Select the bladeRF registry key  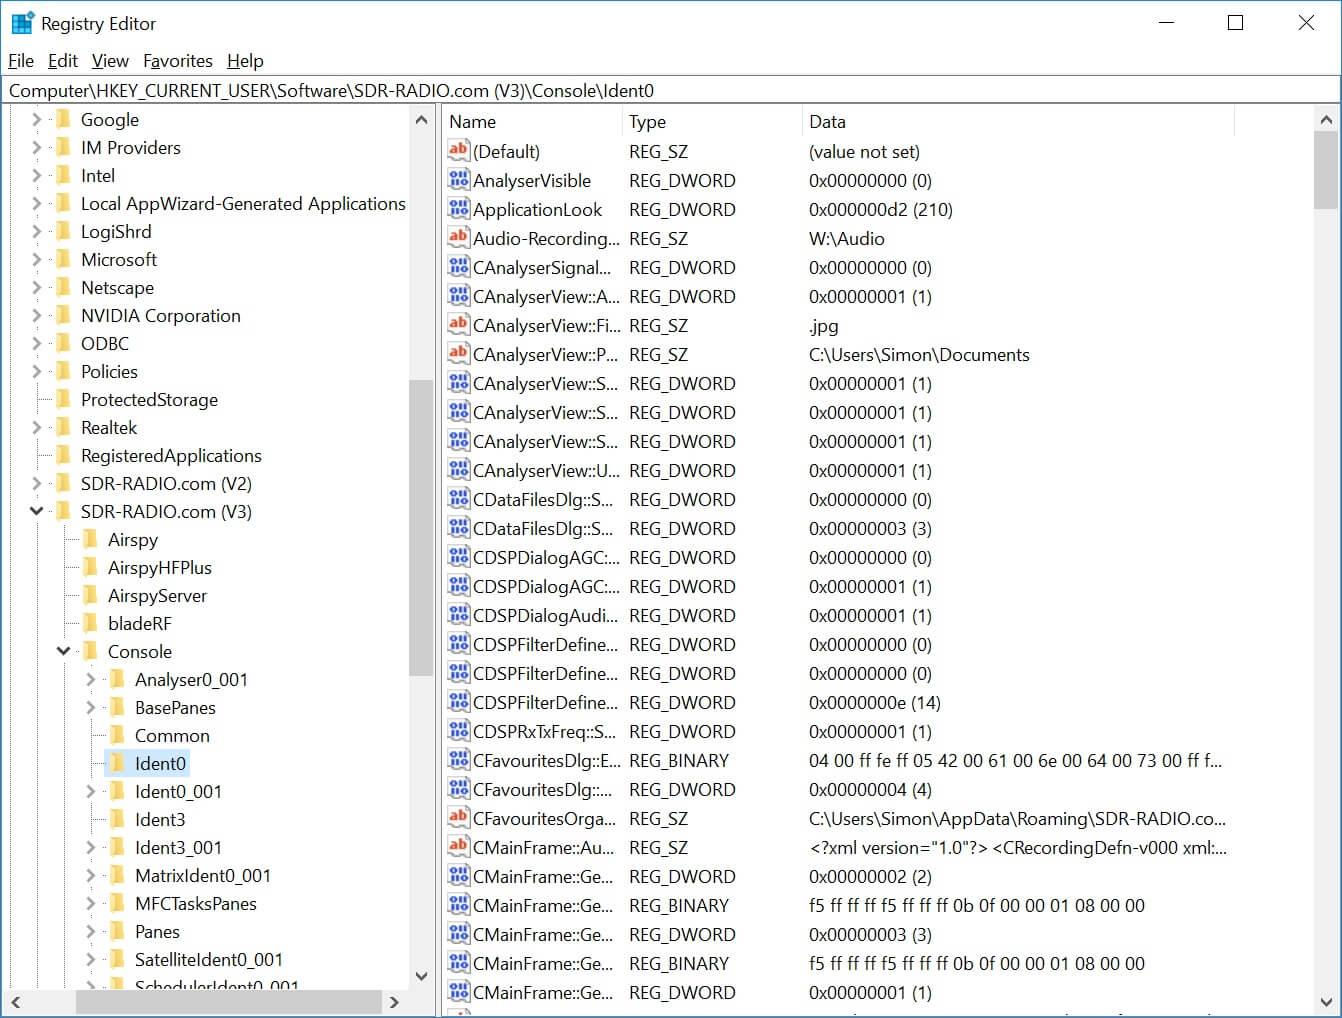tap(139, 624)
